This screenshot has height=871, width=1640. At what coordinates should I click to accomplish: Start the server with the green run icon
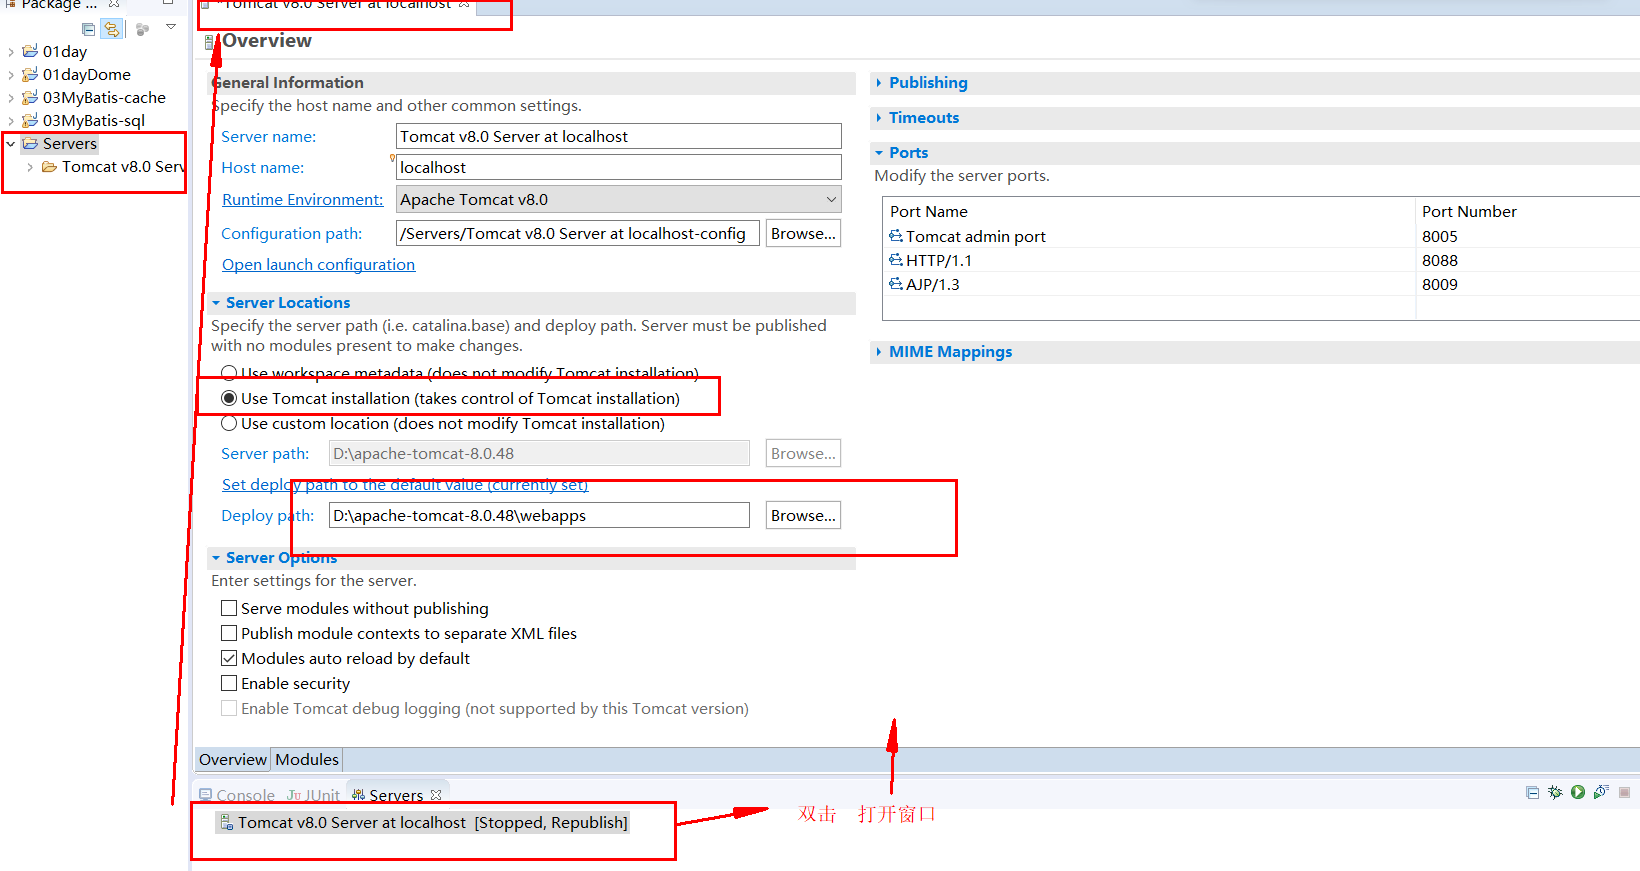(1578, 792)
